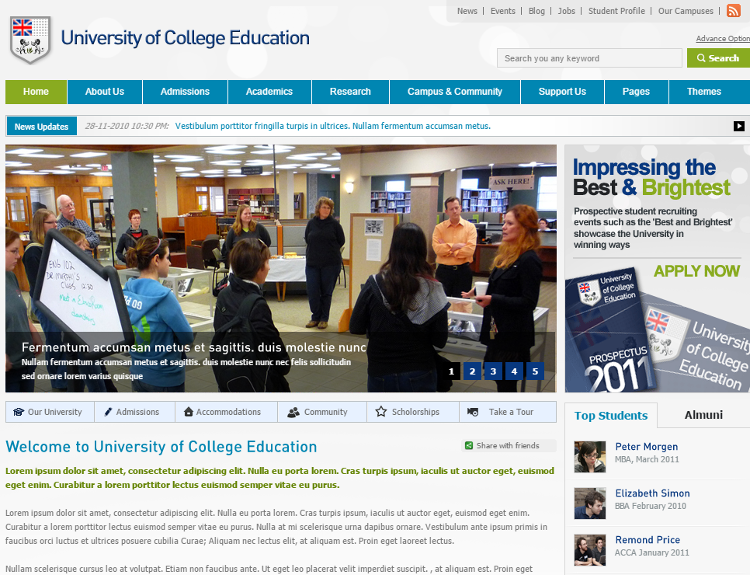Screen dimensions: 750x575
Task: Open the RSS feed icon
Action: [x=733, y=11]
